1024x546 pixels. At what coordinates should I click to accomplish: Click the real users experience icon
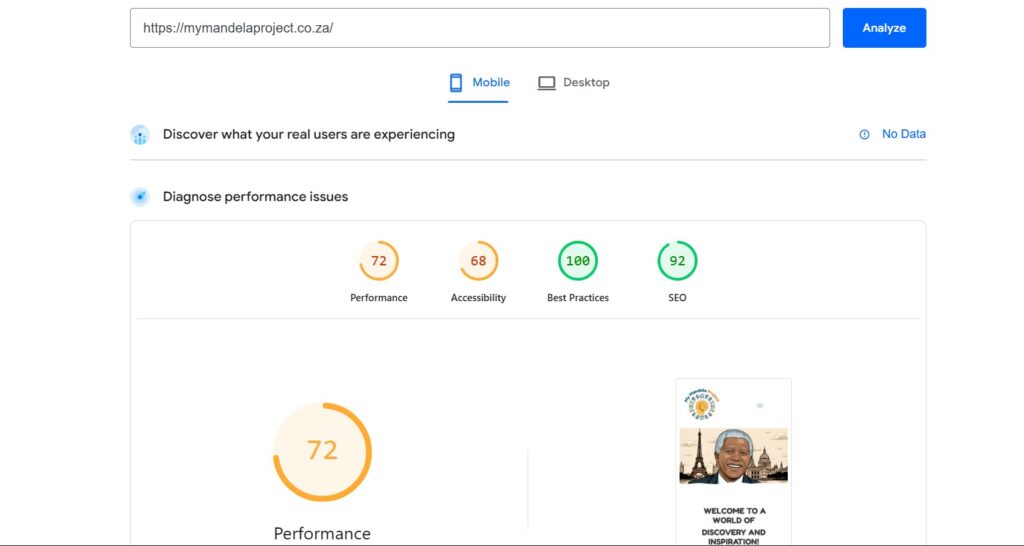[x=140, y=135]
